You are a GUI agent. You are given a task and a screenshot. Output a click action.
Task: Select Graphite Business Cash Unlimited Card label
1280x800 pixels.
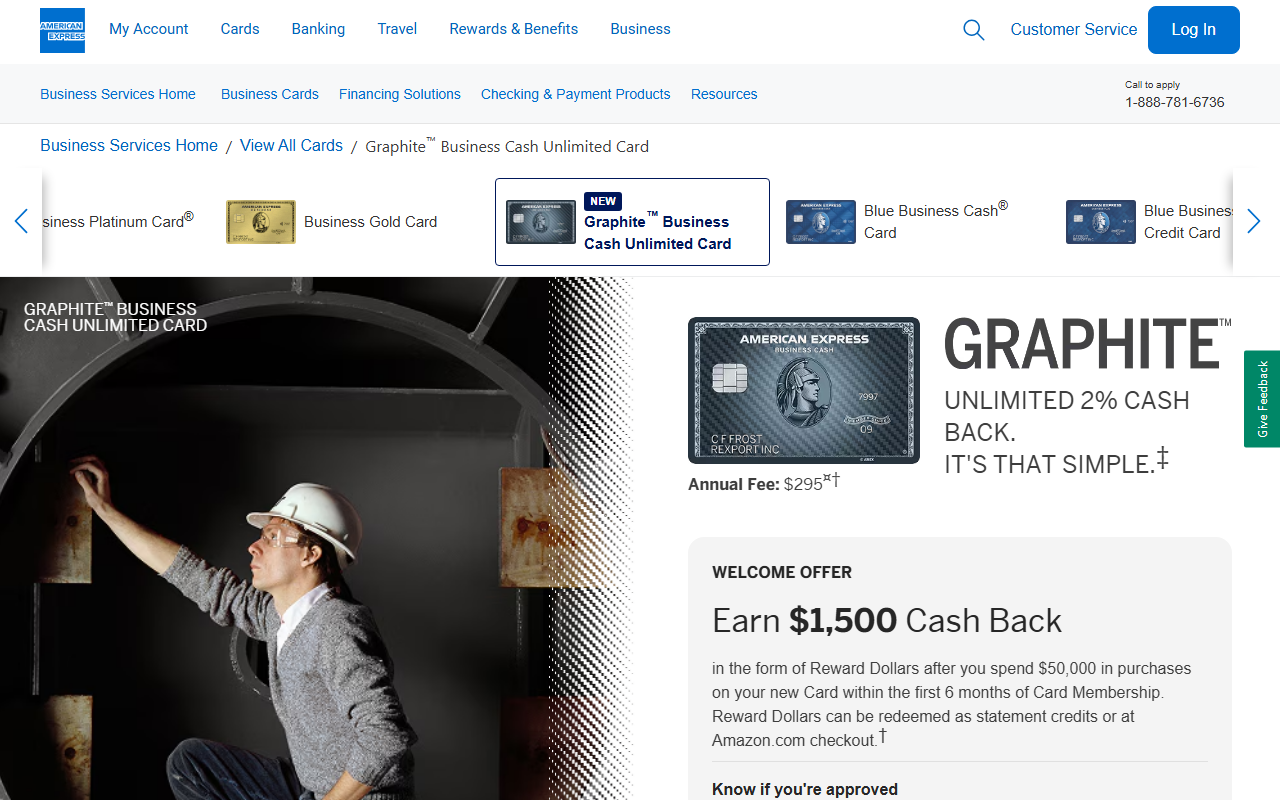[x=658, y=232]
